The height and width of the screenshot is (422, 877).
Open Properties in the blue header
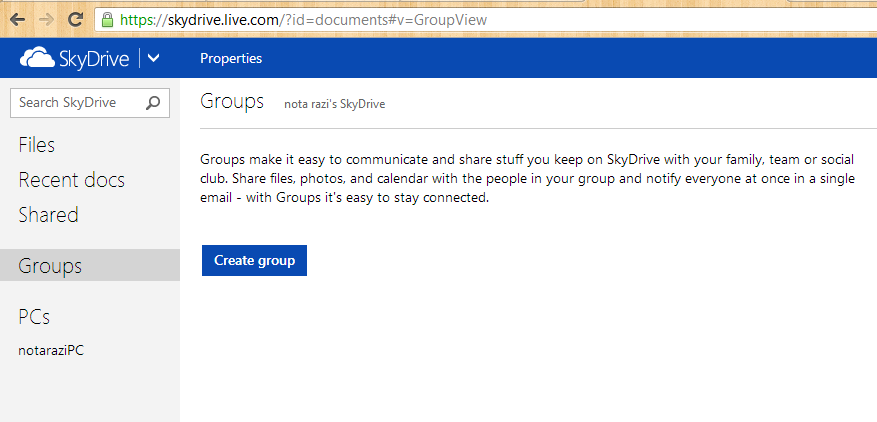231,58
